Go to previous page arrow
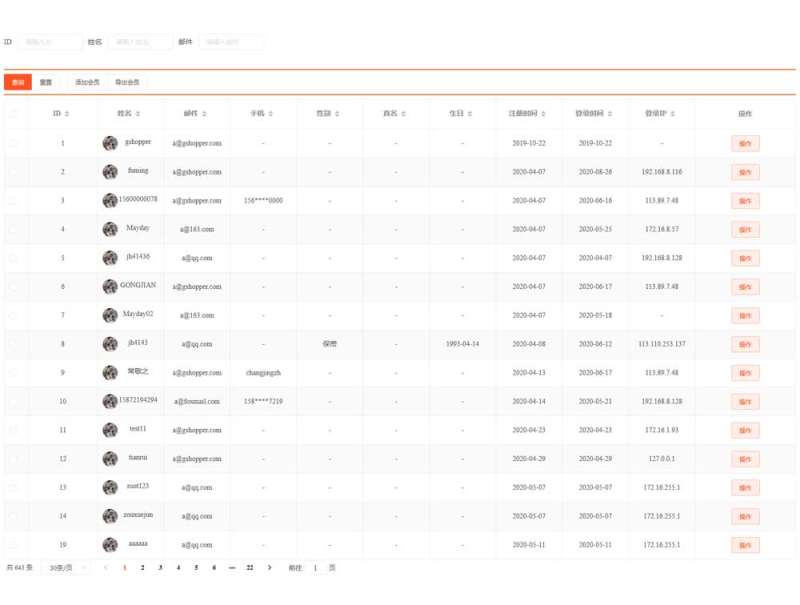This screenshot has height=605, width=800. coord(106,568)
